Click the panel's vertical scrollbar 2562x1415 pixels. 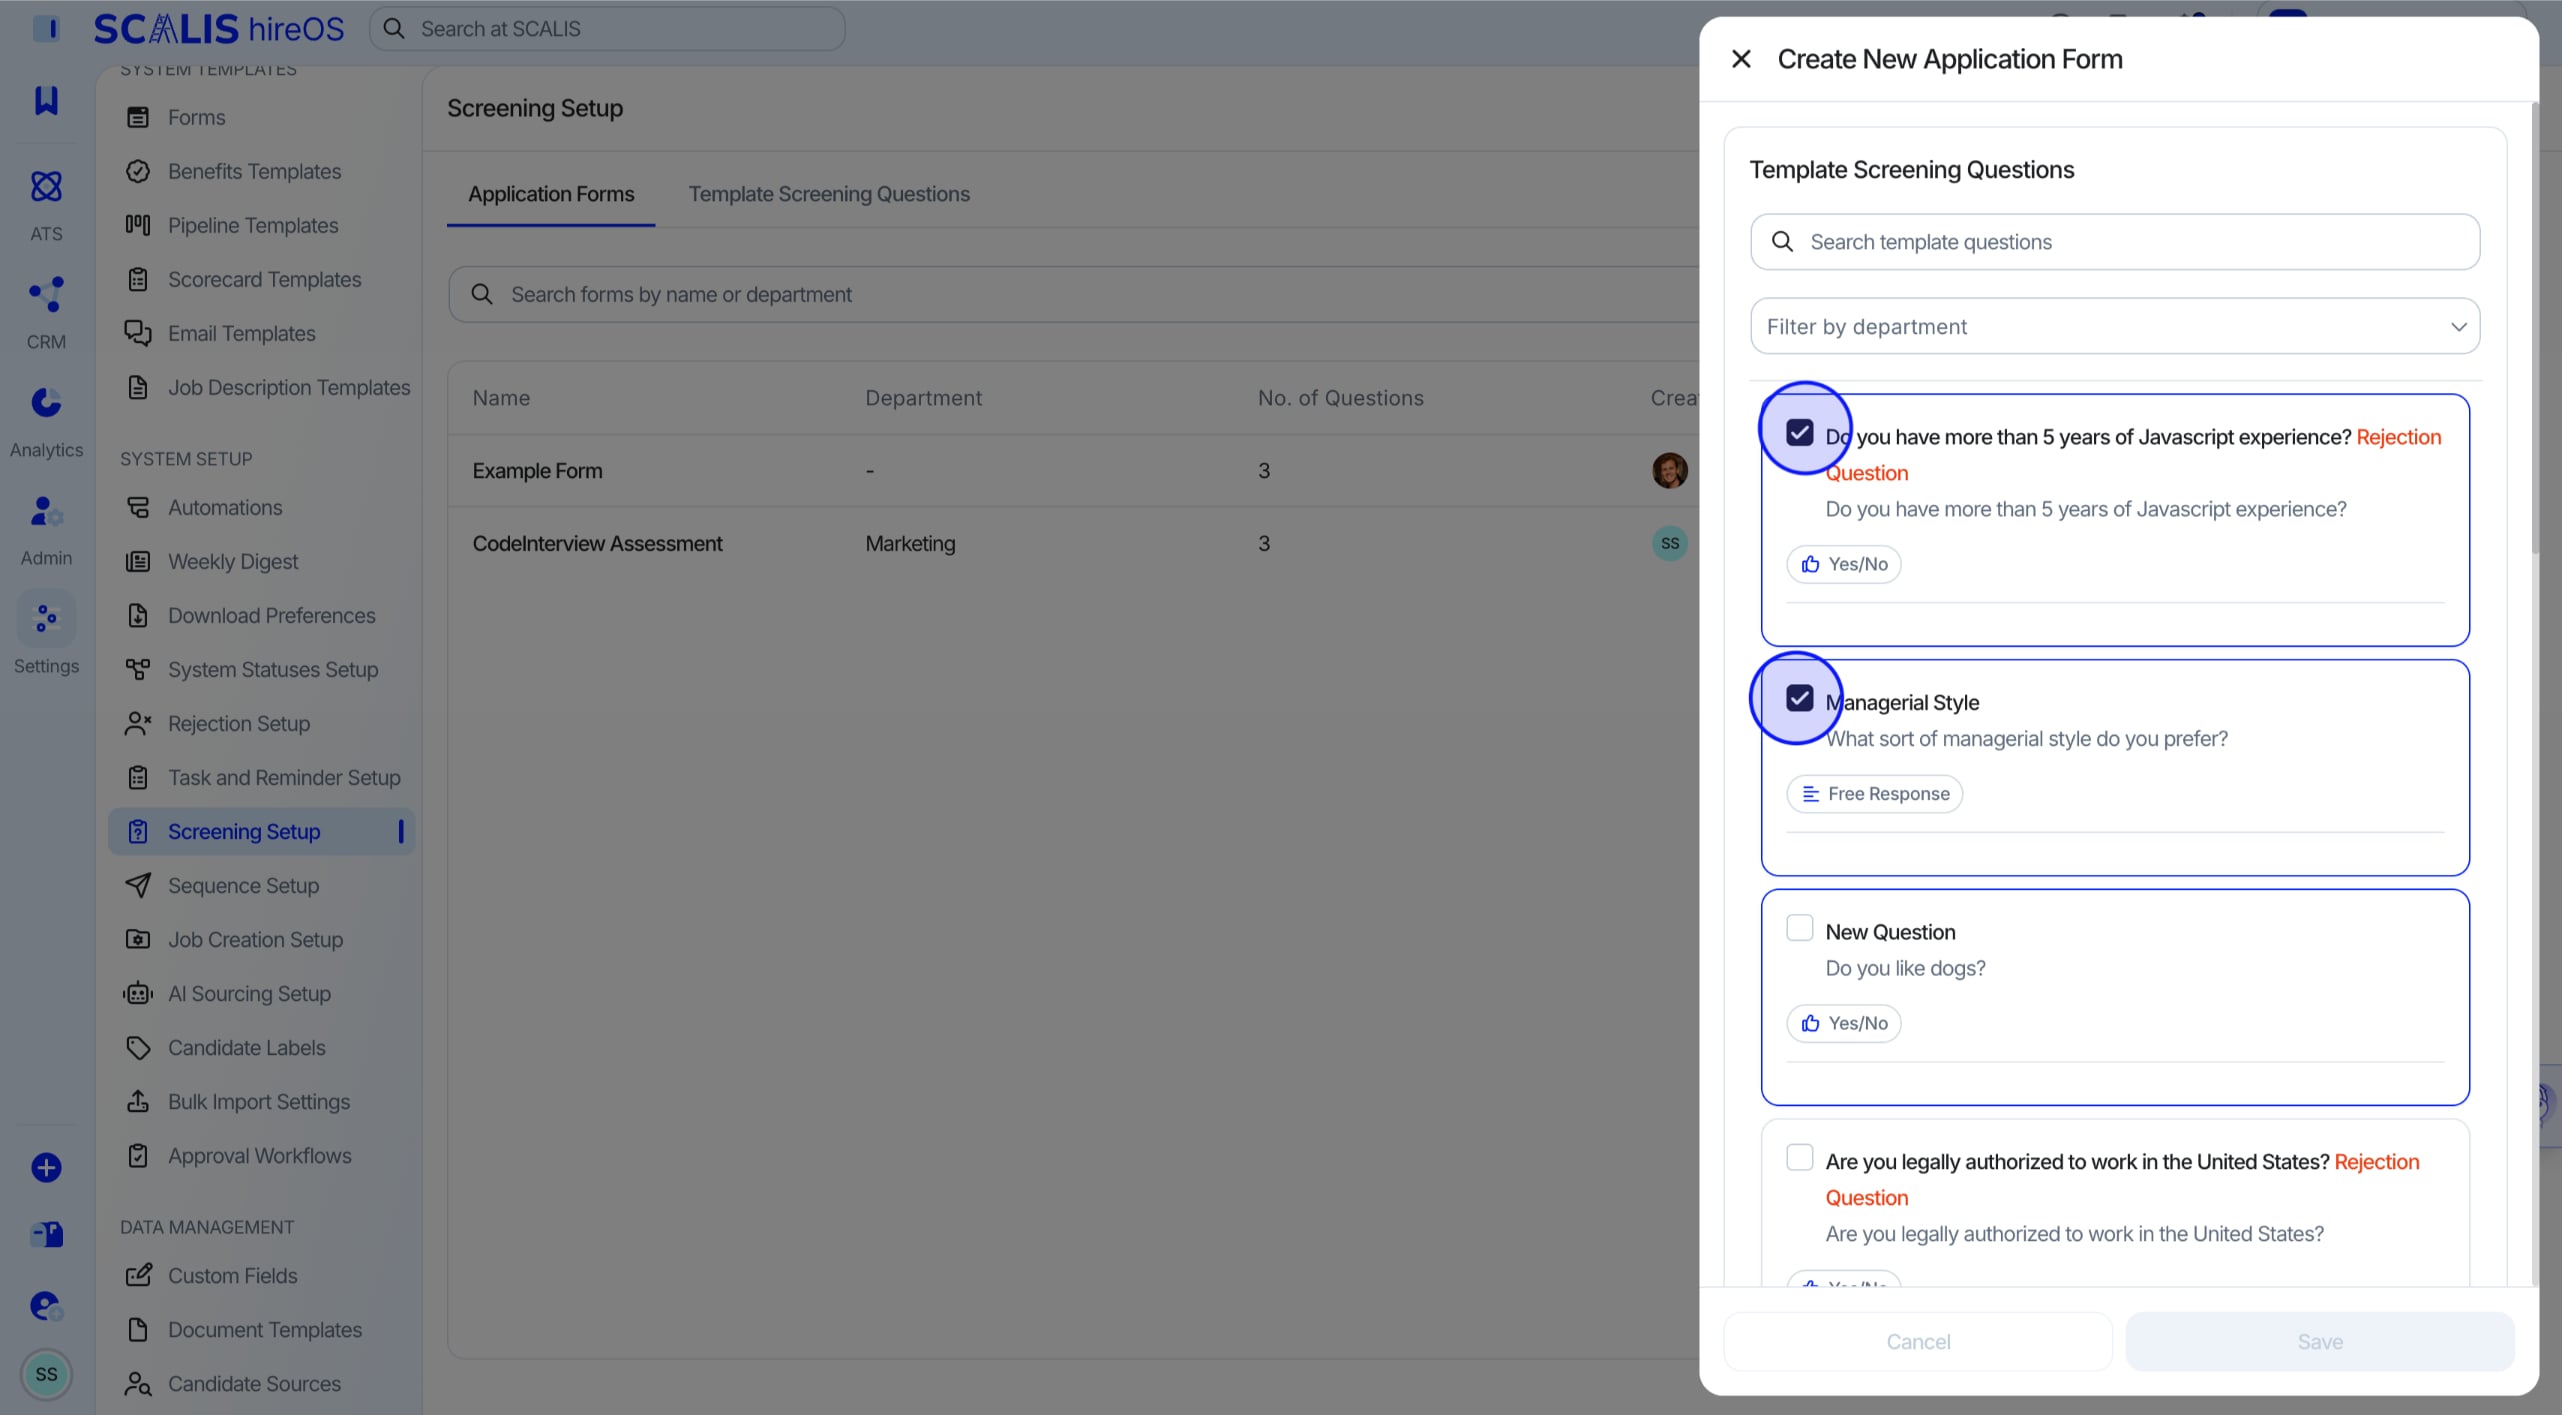click(x=2534, y=330)
